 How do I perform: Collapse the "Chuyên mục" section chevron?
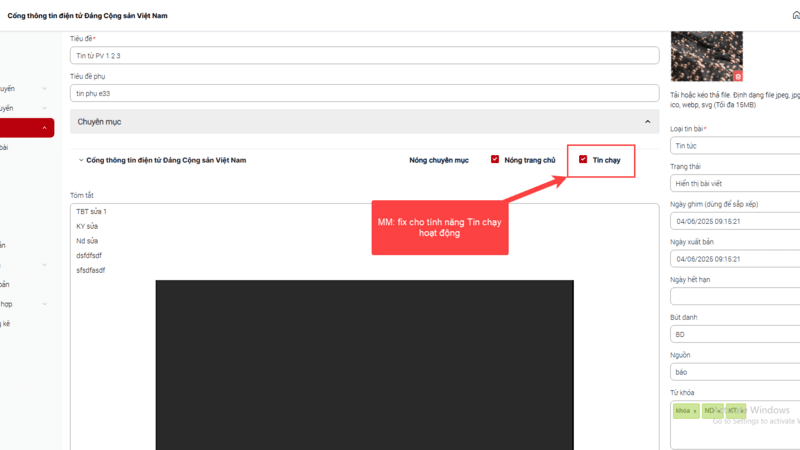647,121
